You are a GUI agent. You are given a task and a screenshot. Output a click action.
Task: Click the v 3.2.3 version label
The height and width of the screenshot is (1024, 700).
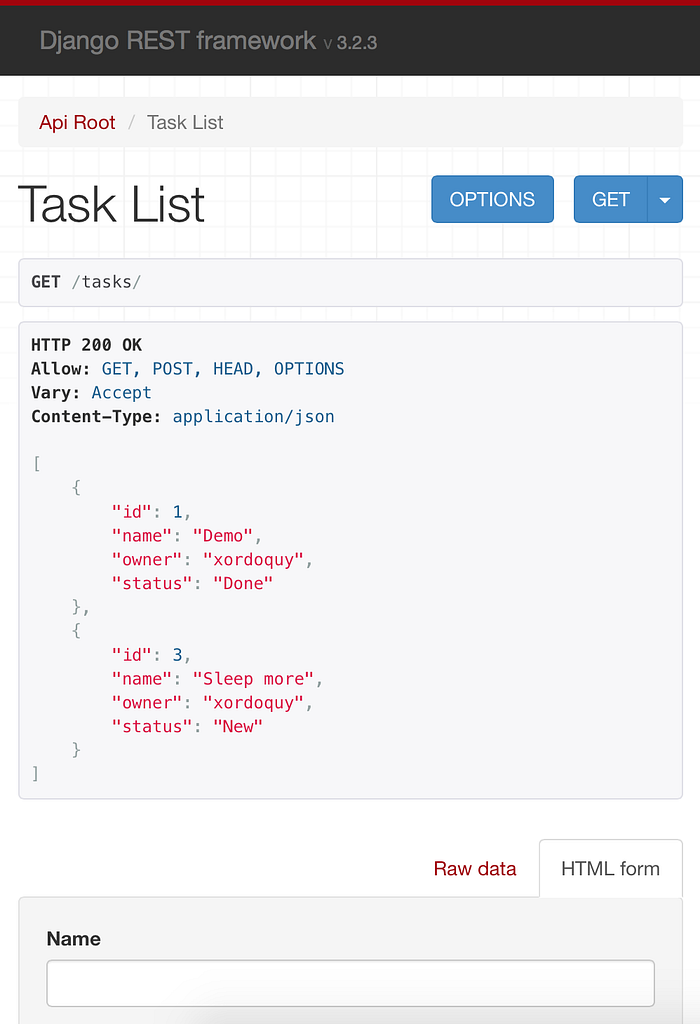click(x=351, y=43)
